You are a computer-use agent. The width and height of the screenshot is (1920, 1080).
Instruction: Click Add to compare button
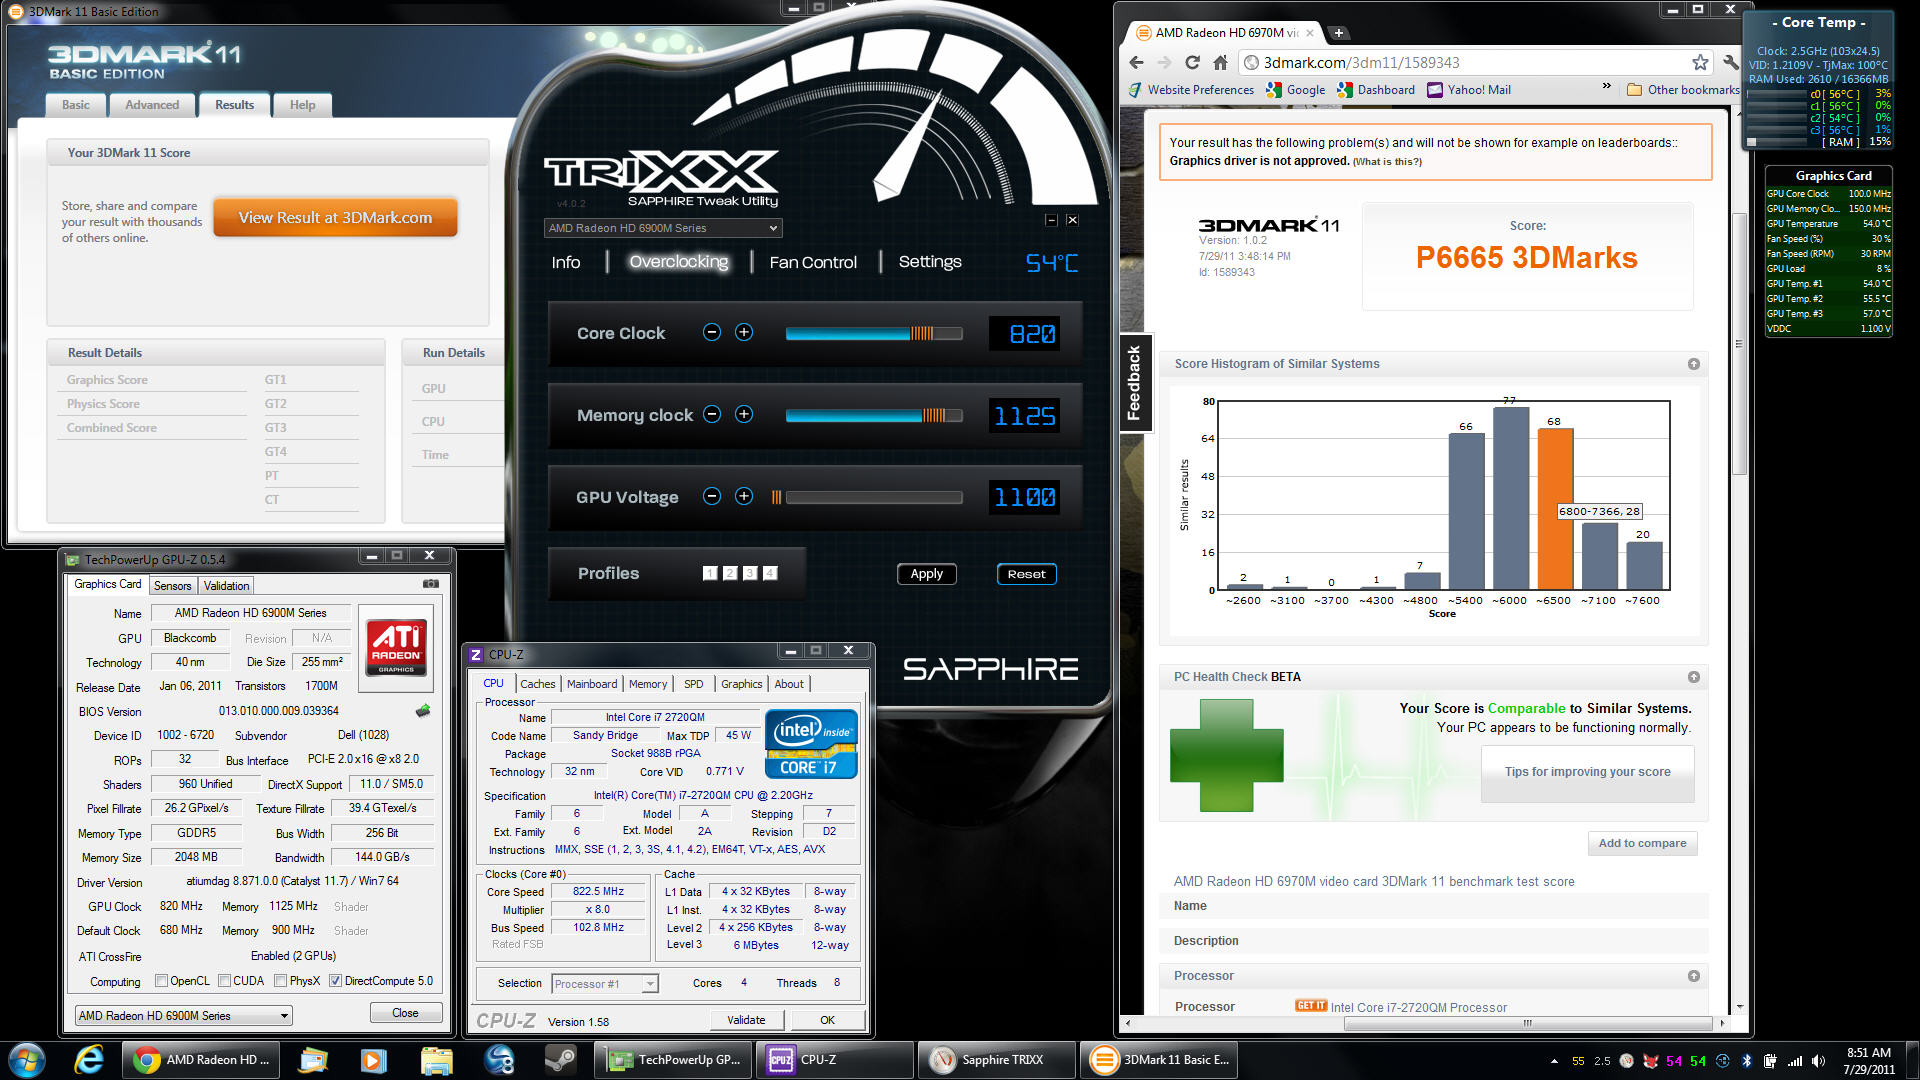tap(1642, 843)
